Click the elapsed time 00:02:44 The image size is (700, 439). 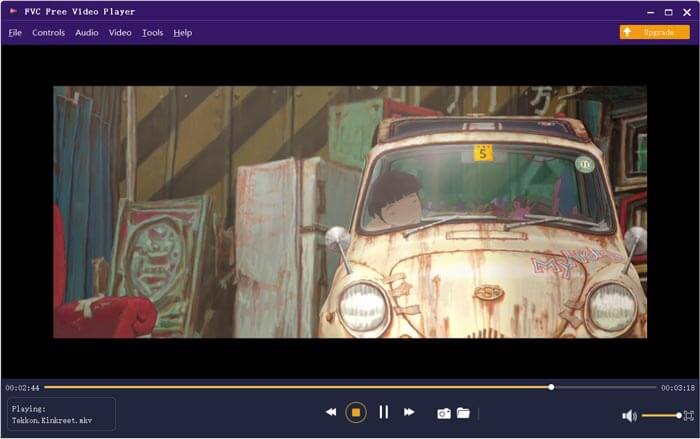pyautogui.click(x=22, y=388)
